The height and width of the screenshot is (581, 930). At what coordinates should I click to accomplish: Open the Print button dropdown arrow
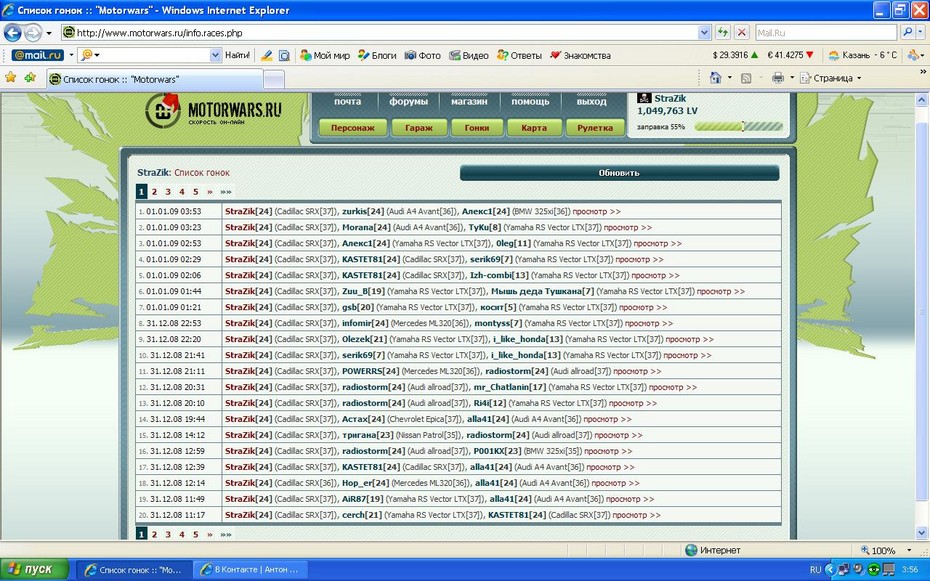[792, 78]
